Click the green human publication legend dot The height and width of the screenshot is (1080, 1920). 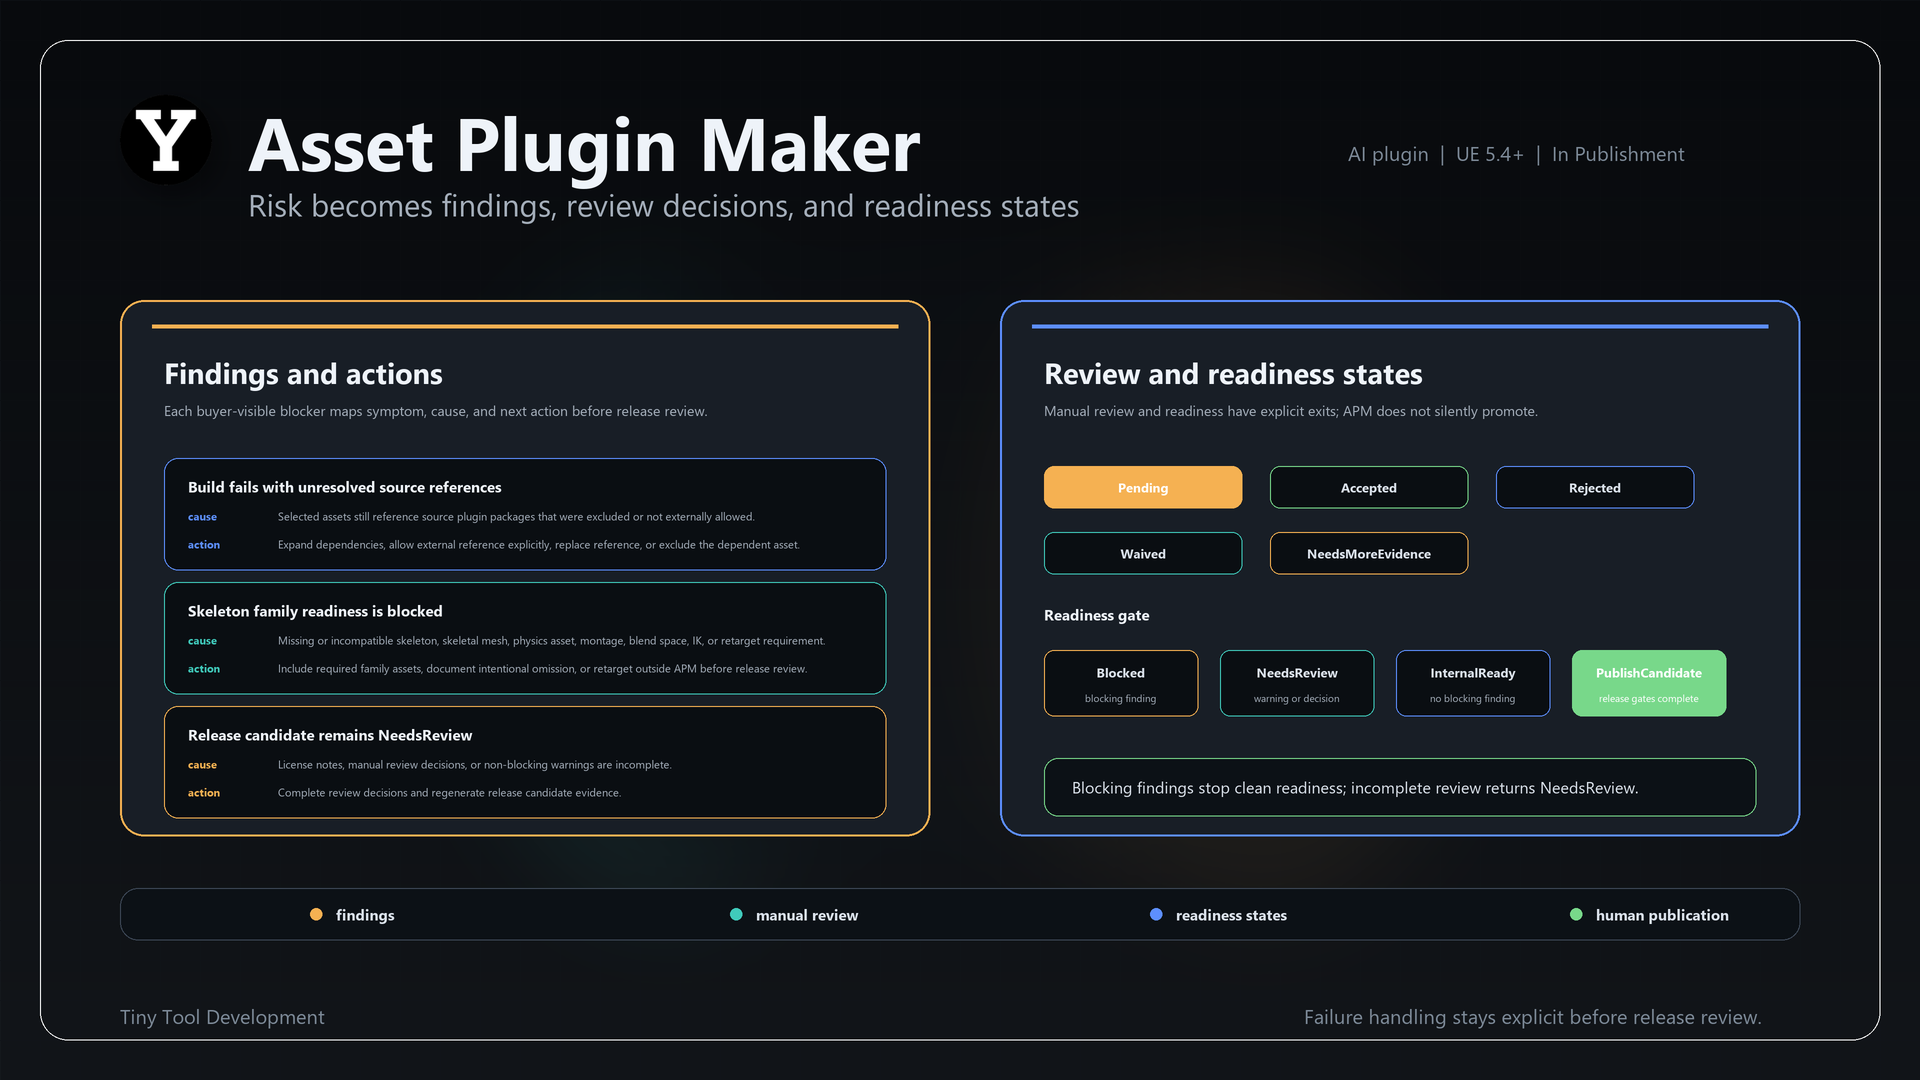click(1576, 914)
